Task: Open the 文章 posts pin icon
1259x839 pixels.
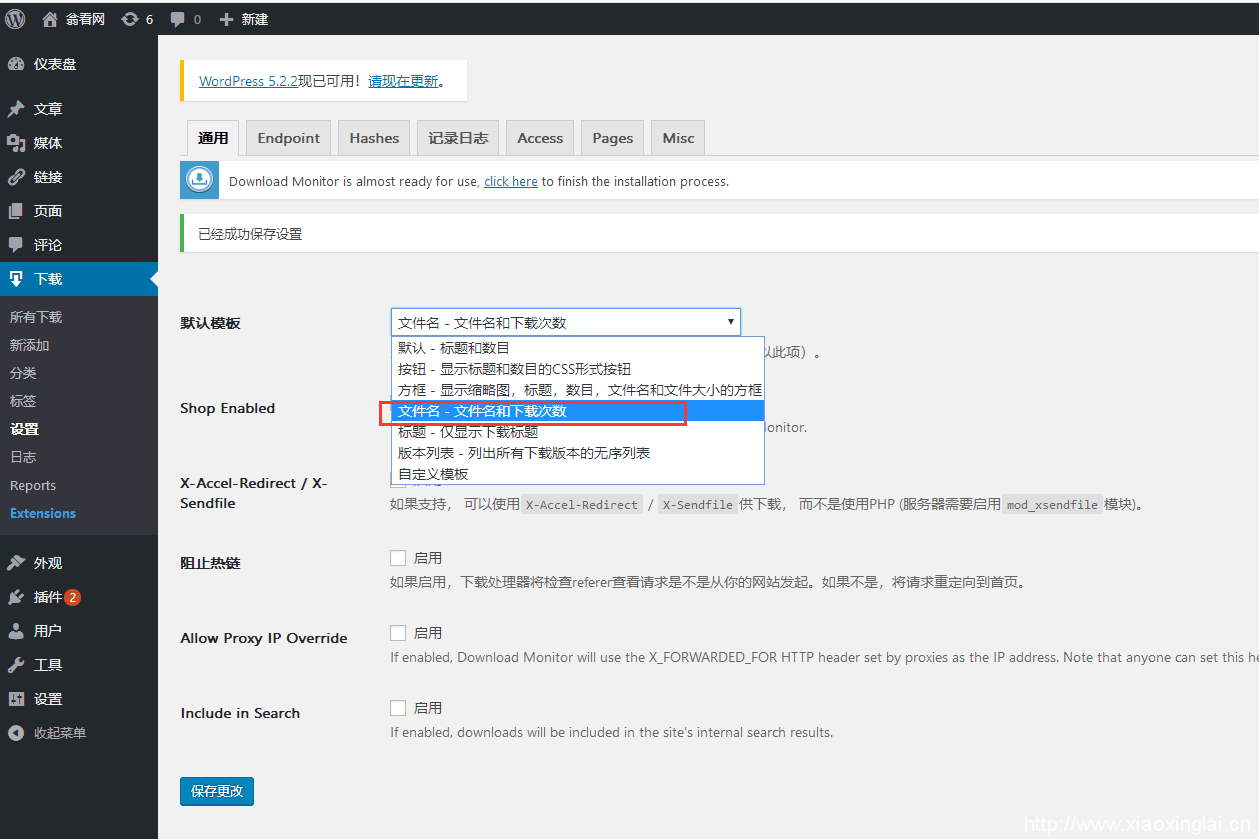Action: 16,109
